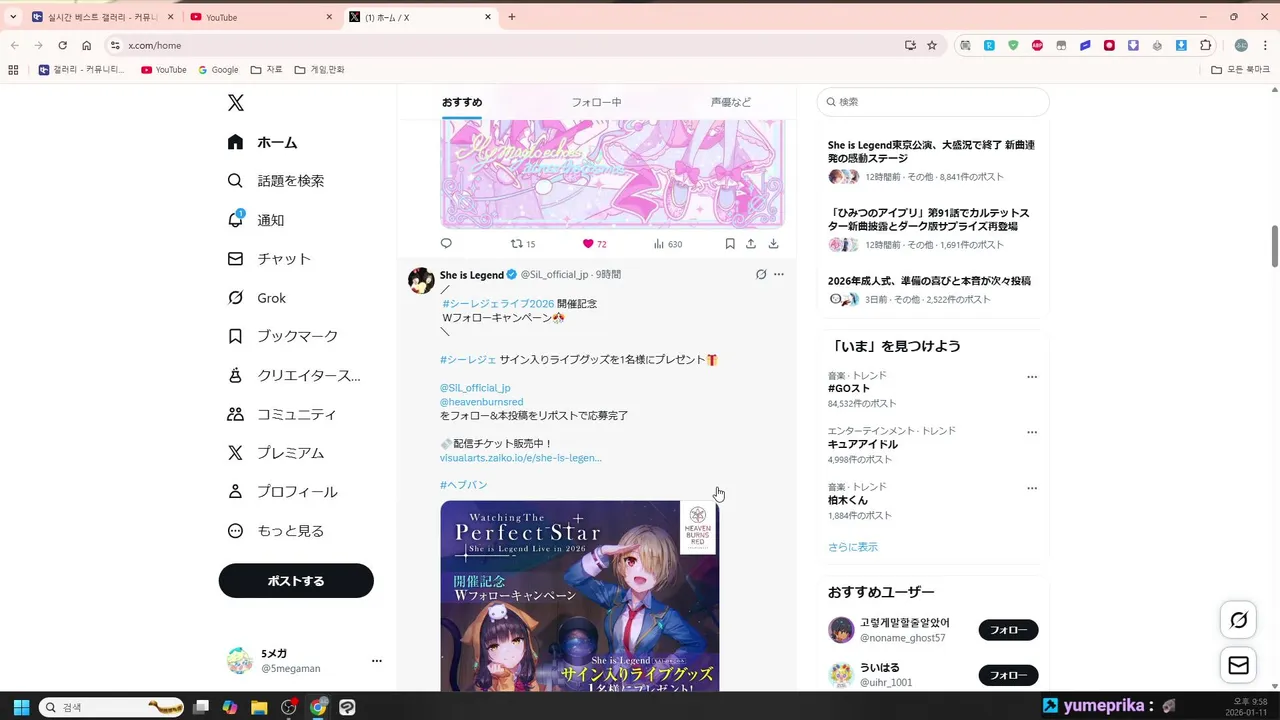Open a new browser tab
This screenshot has width=1280, height=720.
pyautogui.click(x=512, y=17)
